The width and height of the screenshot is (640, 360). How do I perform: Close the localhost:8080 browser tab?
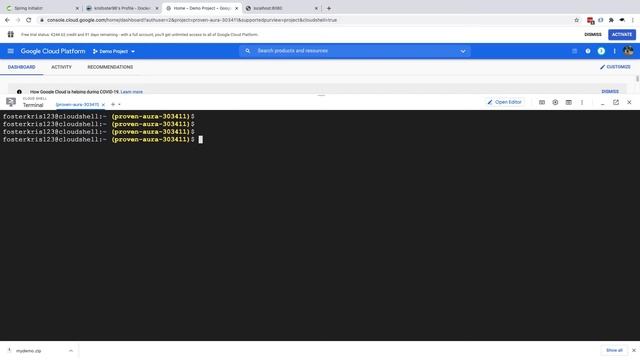[316, 8]
